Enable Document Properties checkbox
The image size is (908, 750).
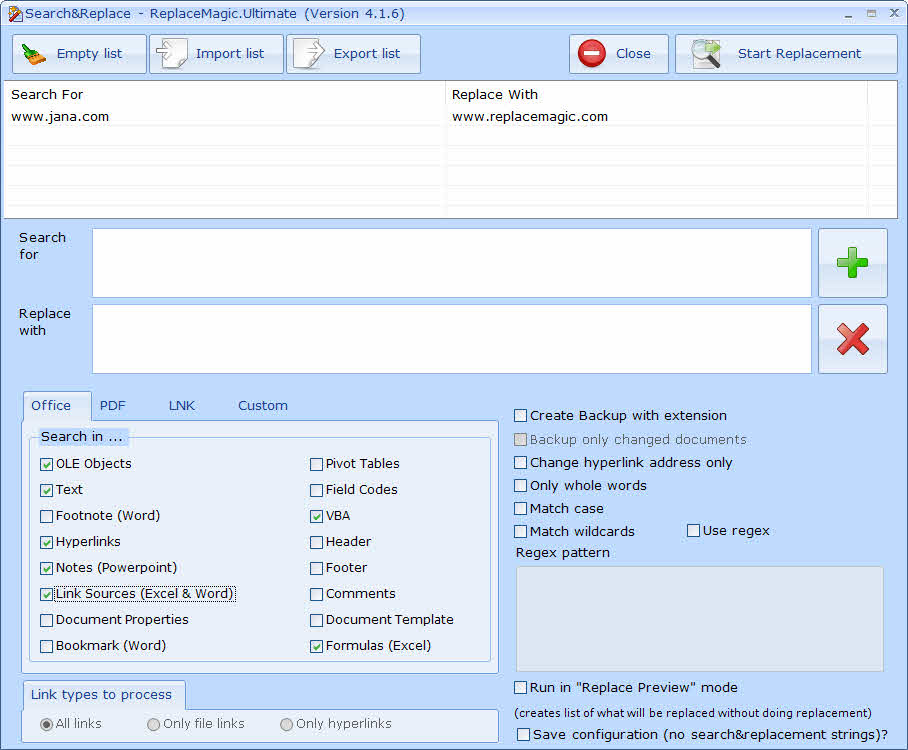click(x=47, y=621)
